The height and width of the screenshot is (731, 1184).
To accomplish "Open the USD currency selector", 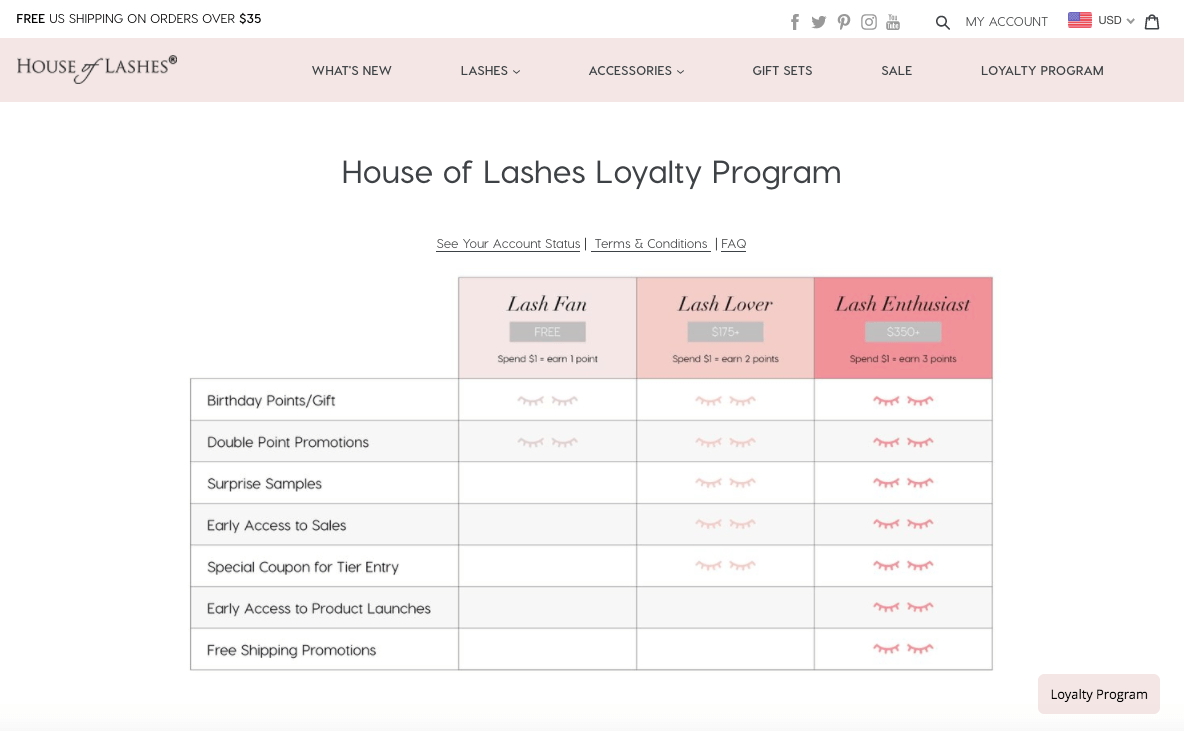I will 1100,20.
